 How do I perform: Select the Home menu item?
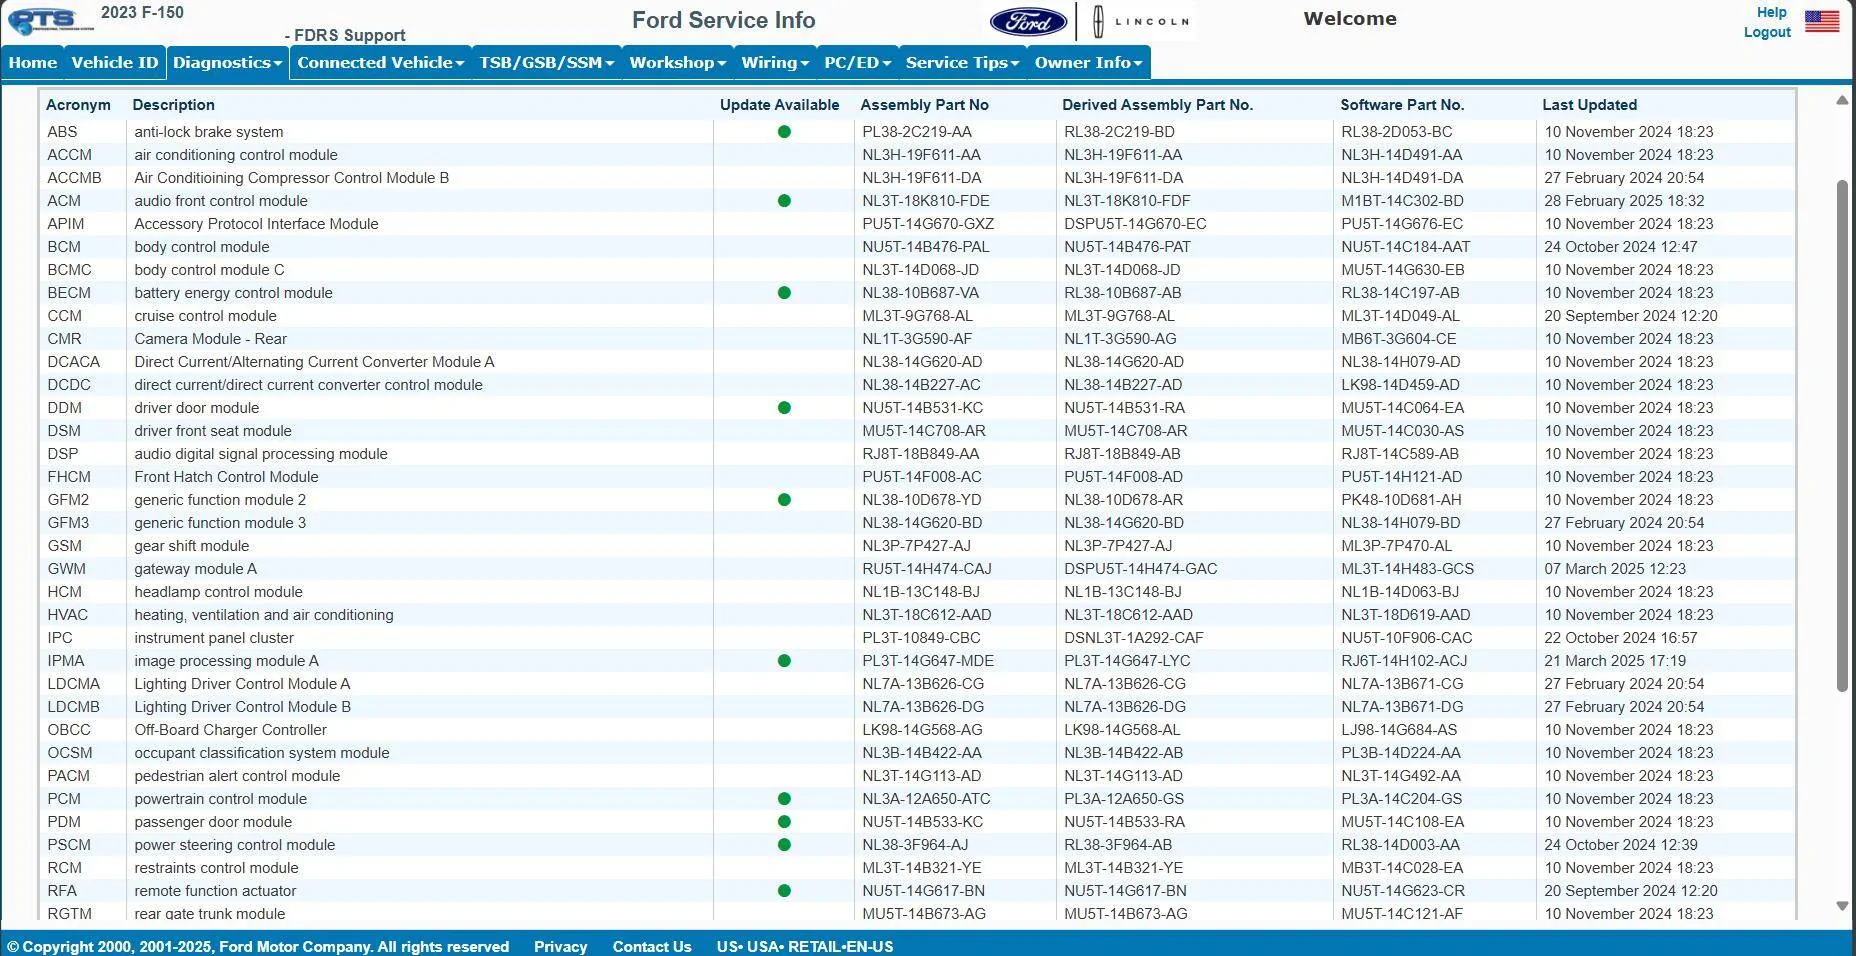click(x=32, y=62)
